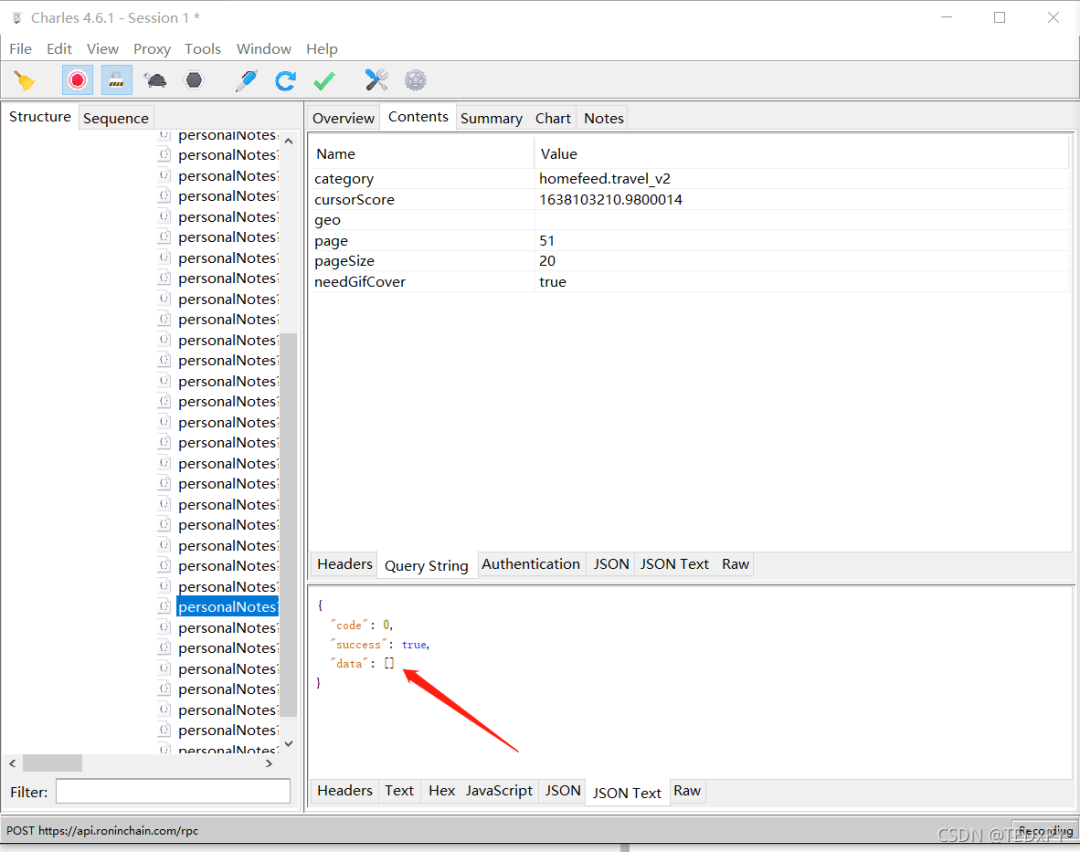
Task: Click the cursorScore value 1638103210.9800014
Action: (610, 200)
